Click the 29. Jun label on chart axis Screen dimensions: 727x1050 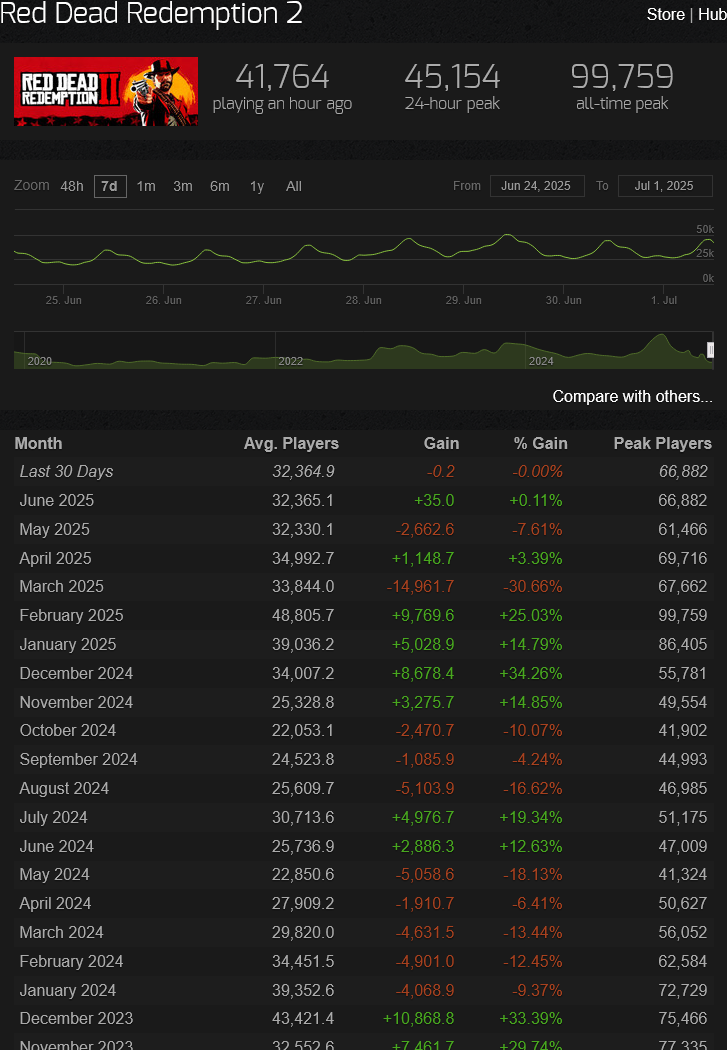464,300
